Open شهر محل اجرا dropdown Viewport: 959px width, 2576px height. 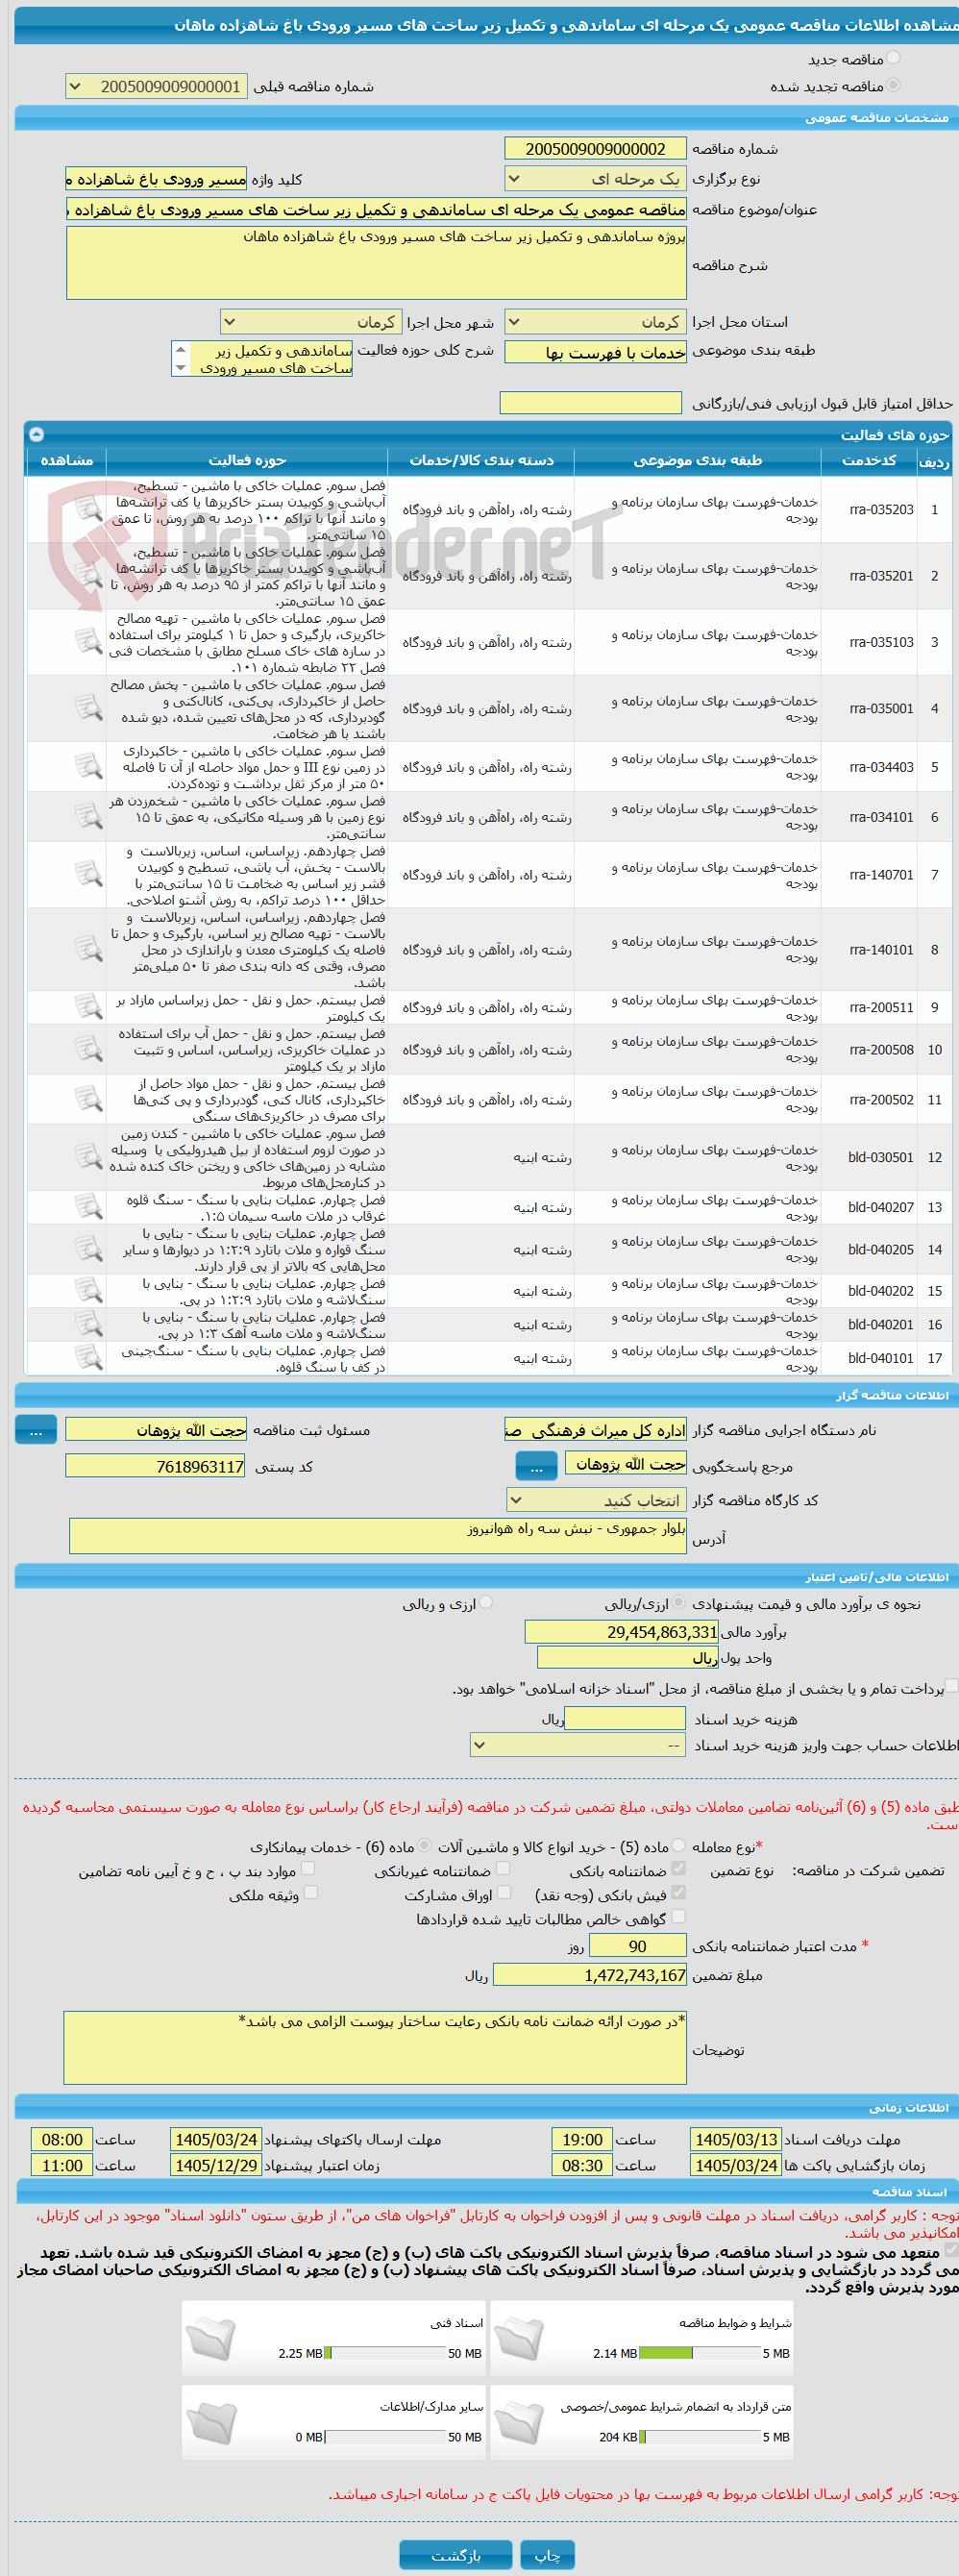(311, 322)
